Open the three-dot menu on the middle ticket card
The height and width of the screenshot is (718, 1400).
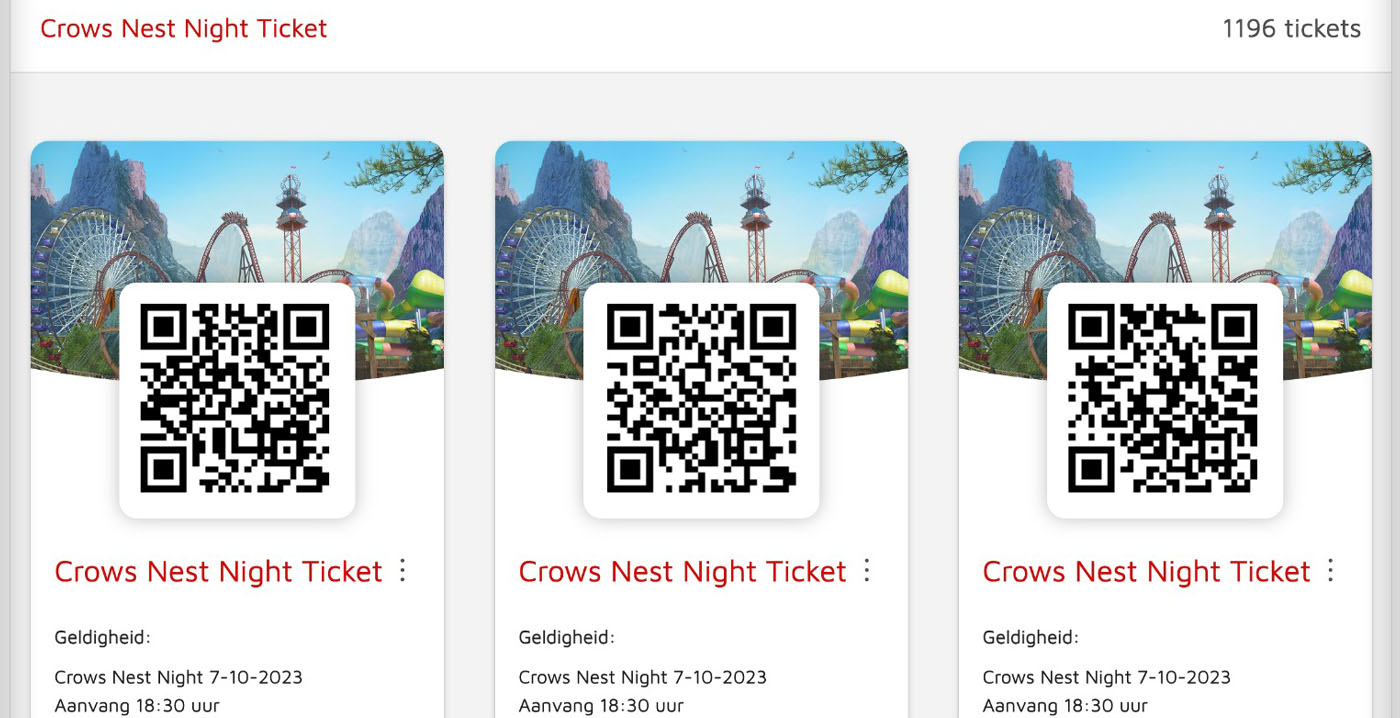[x=867, y=570]
